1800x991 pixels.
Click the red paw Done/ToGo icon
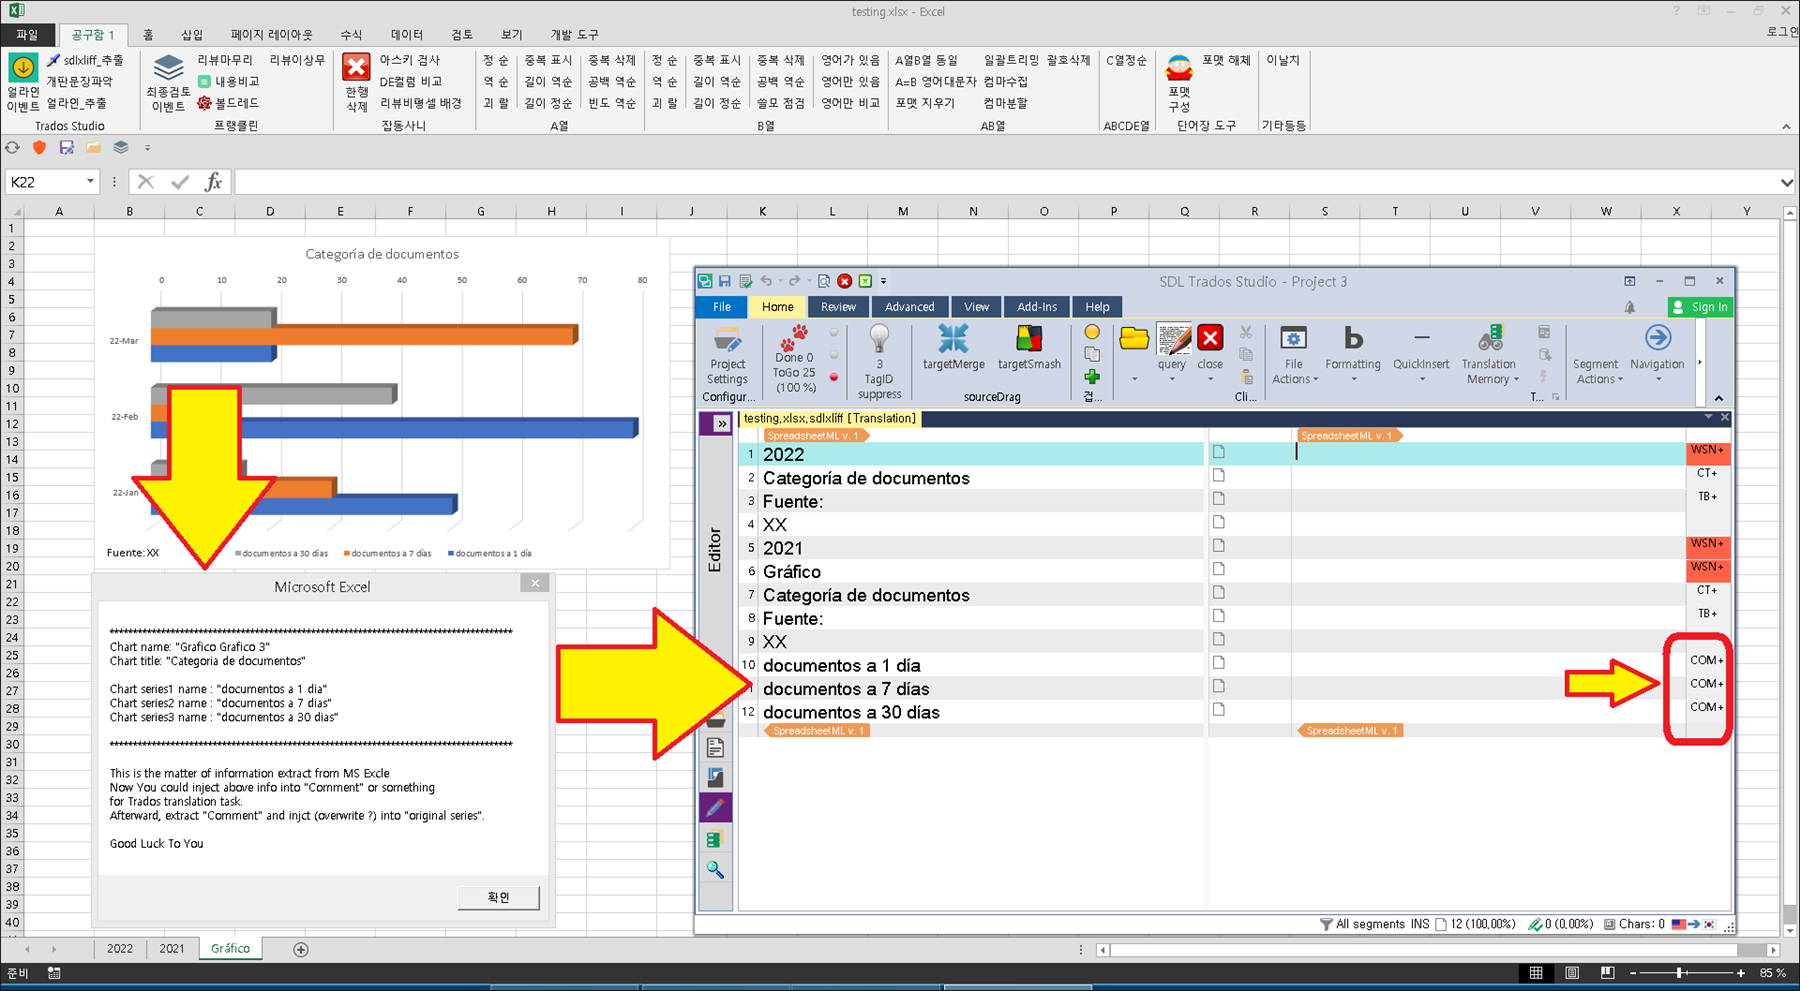(797, 336)
